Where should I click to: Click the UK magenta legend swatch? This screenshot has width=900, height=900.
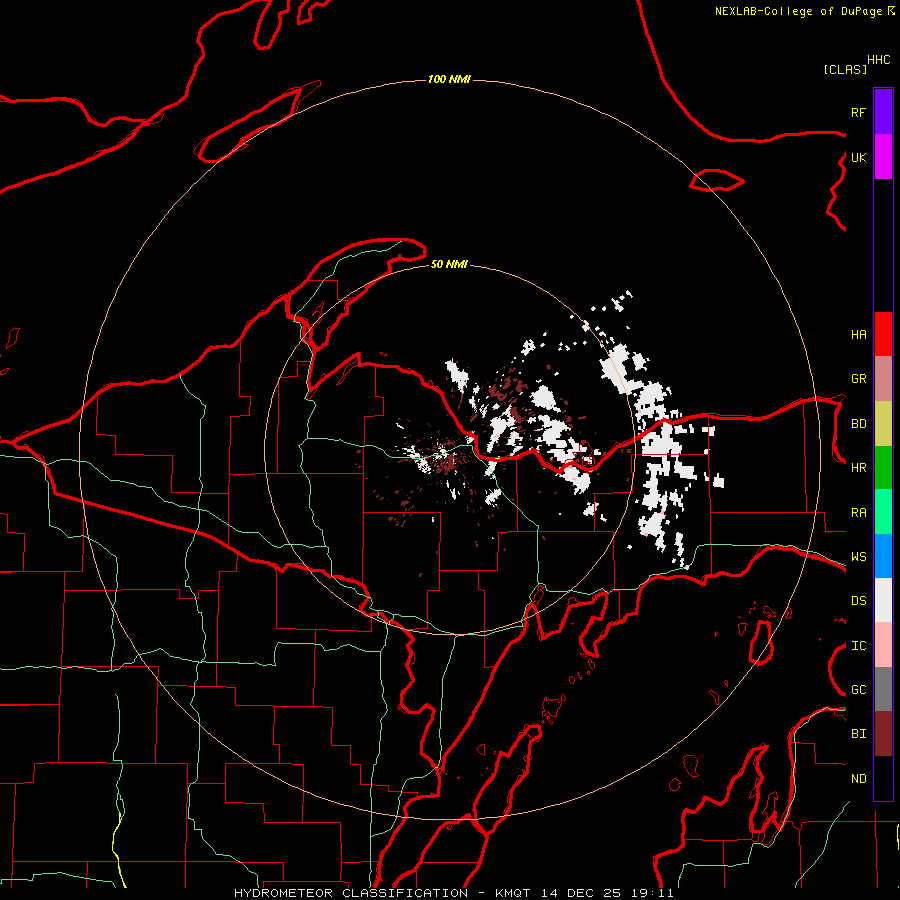(883, 157)
